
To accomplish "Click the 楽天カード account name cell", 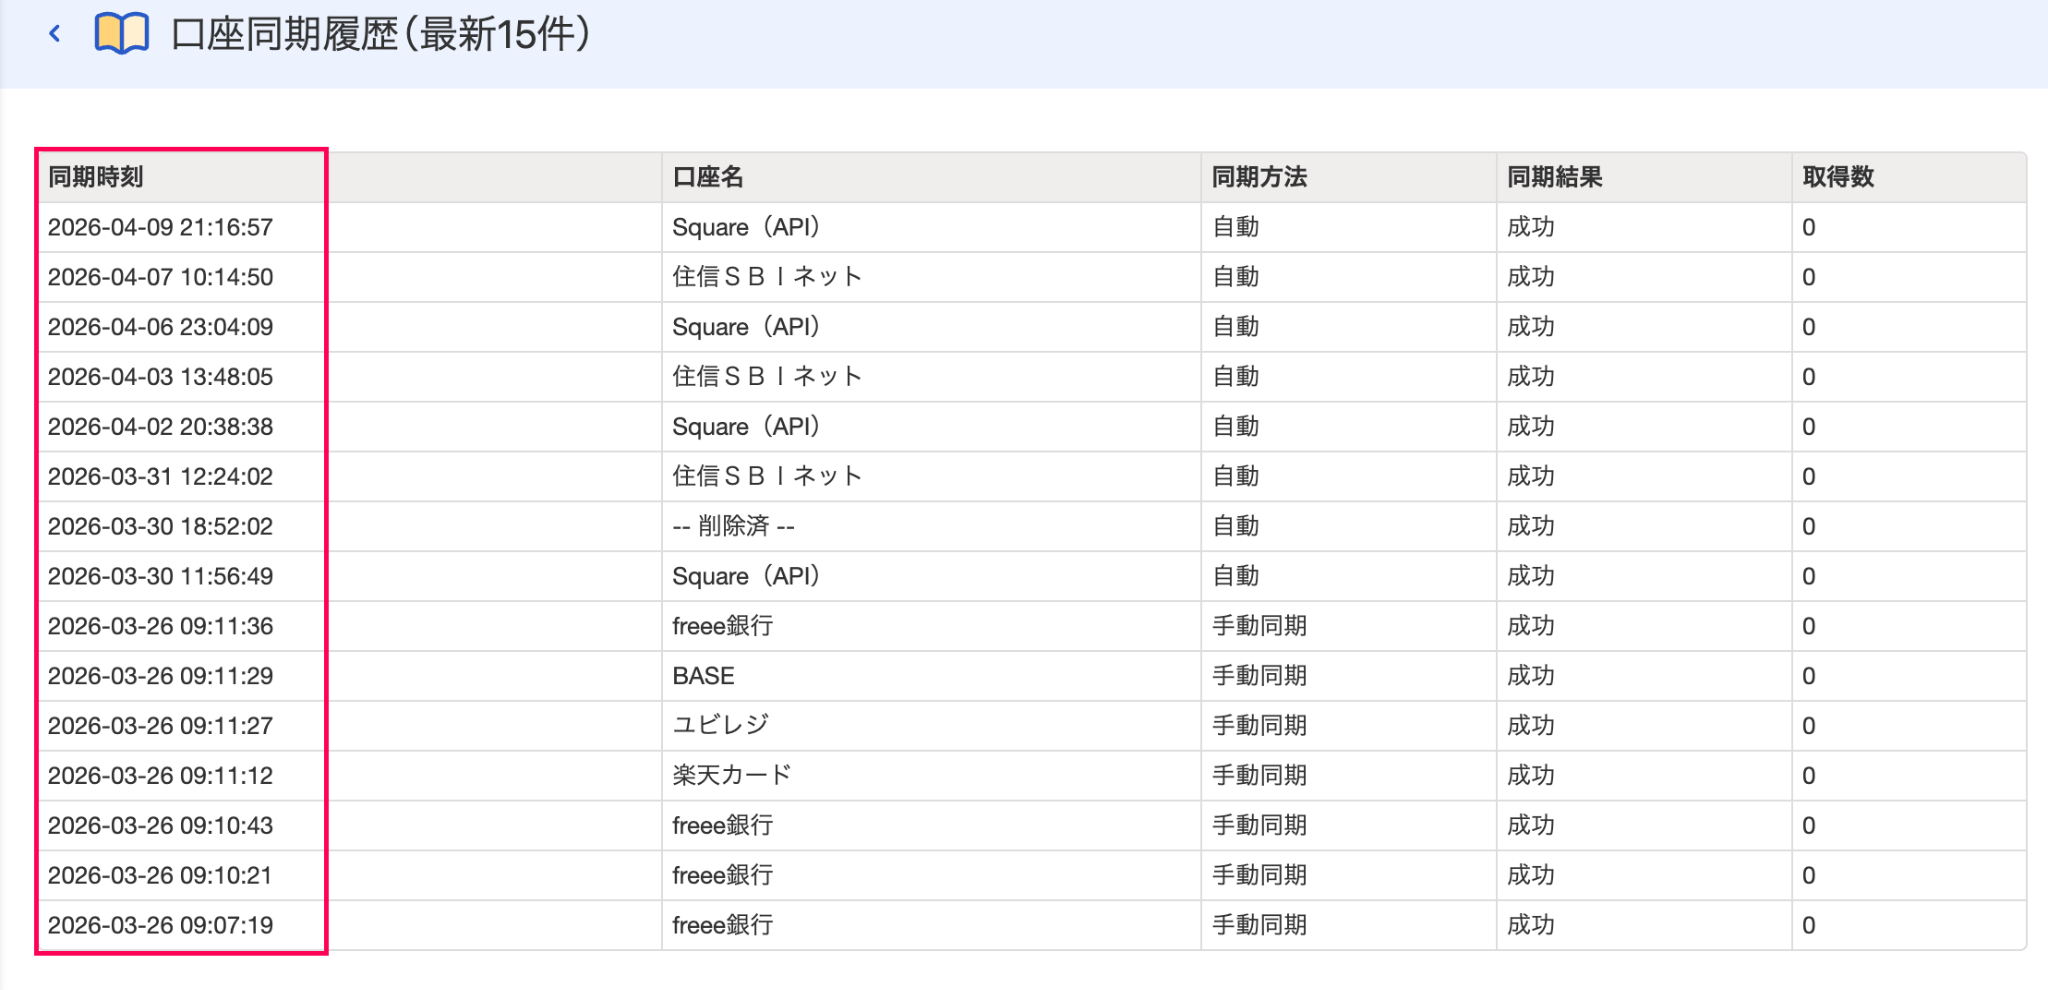I will tap(731, 775).
